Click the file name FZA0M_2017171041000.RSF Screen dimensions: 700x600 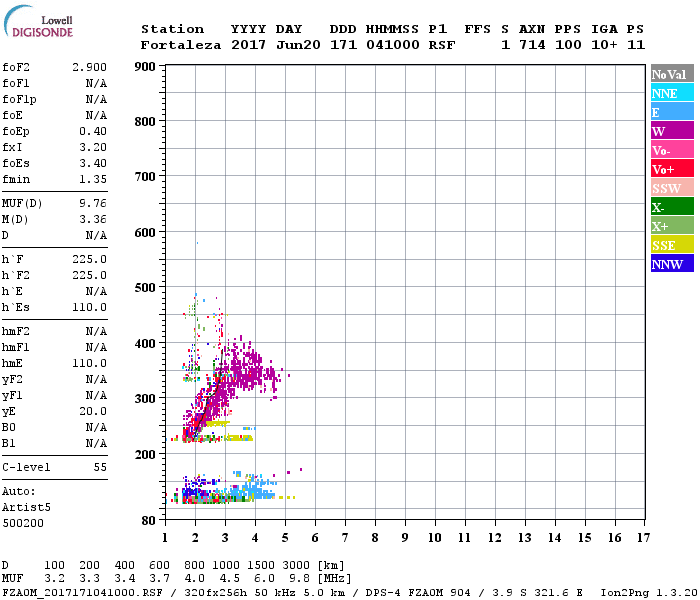[x=82, y=593]
